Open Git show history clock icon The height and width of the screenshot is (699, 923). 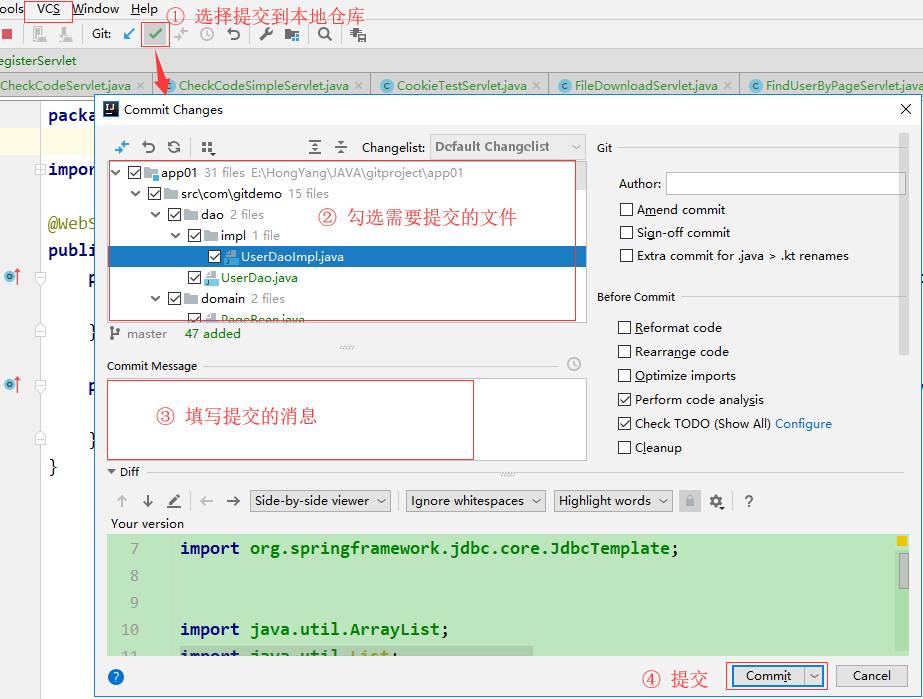207,34
